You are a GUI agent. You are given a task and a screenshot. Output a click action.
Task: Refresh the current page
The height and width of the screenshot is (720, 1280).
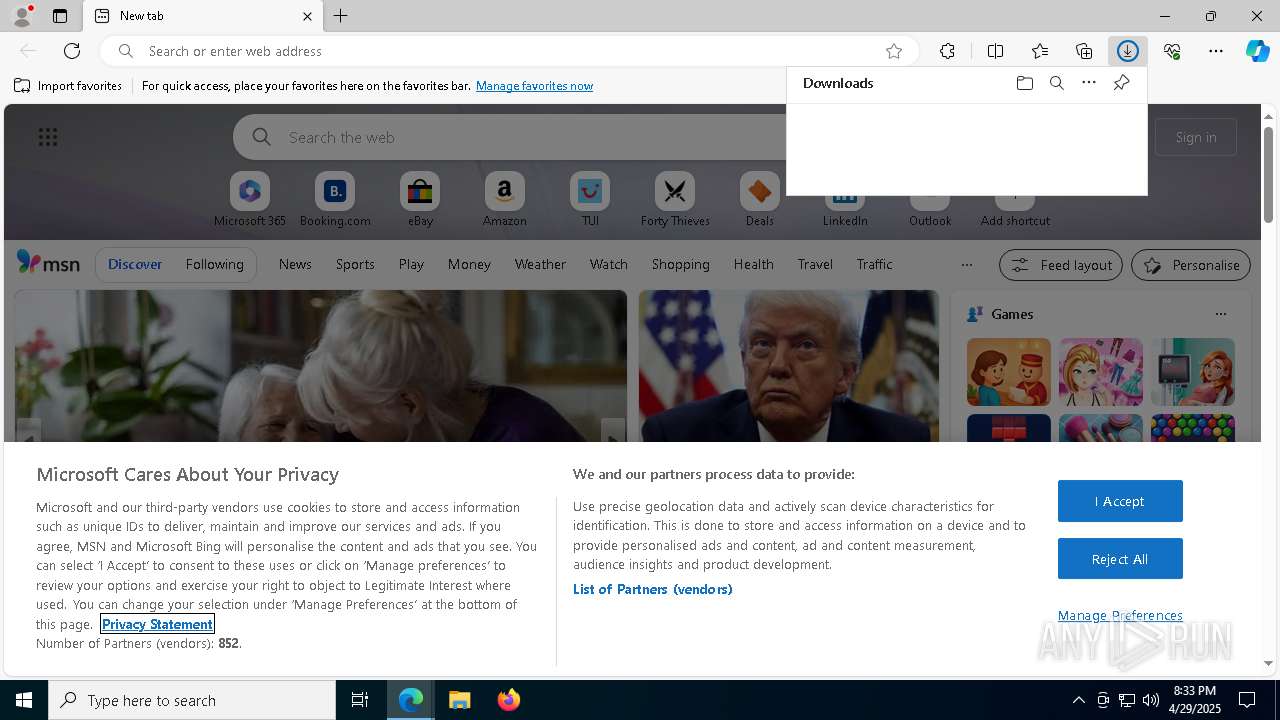pos(72,51)
